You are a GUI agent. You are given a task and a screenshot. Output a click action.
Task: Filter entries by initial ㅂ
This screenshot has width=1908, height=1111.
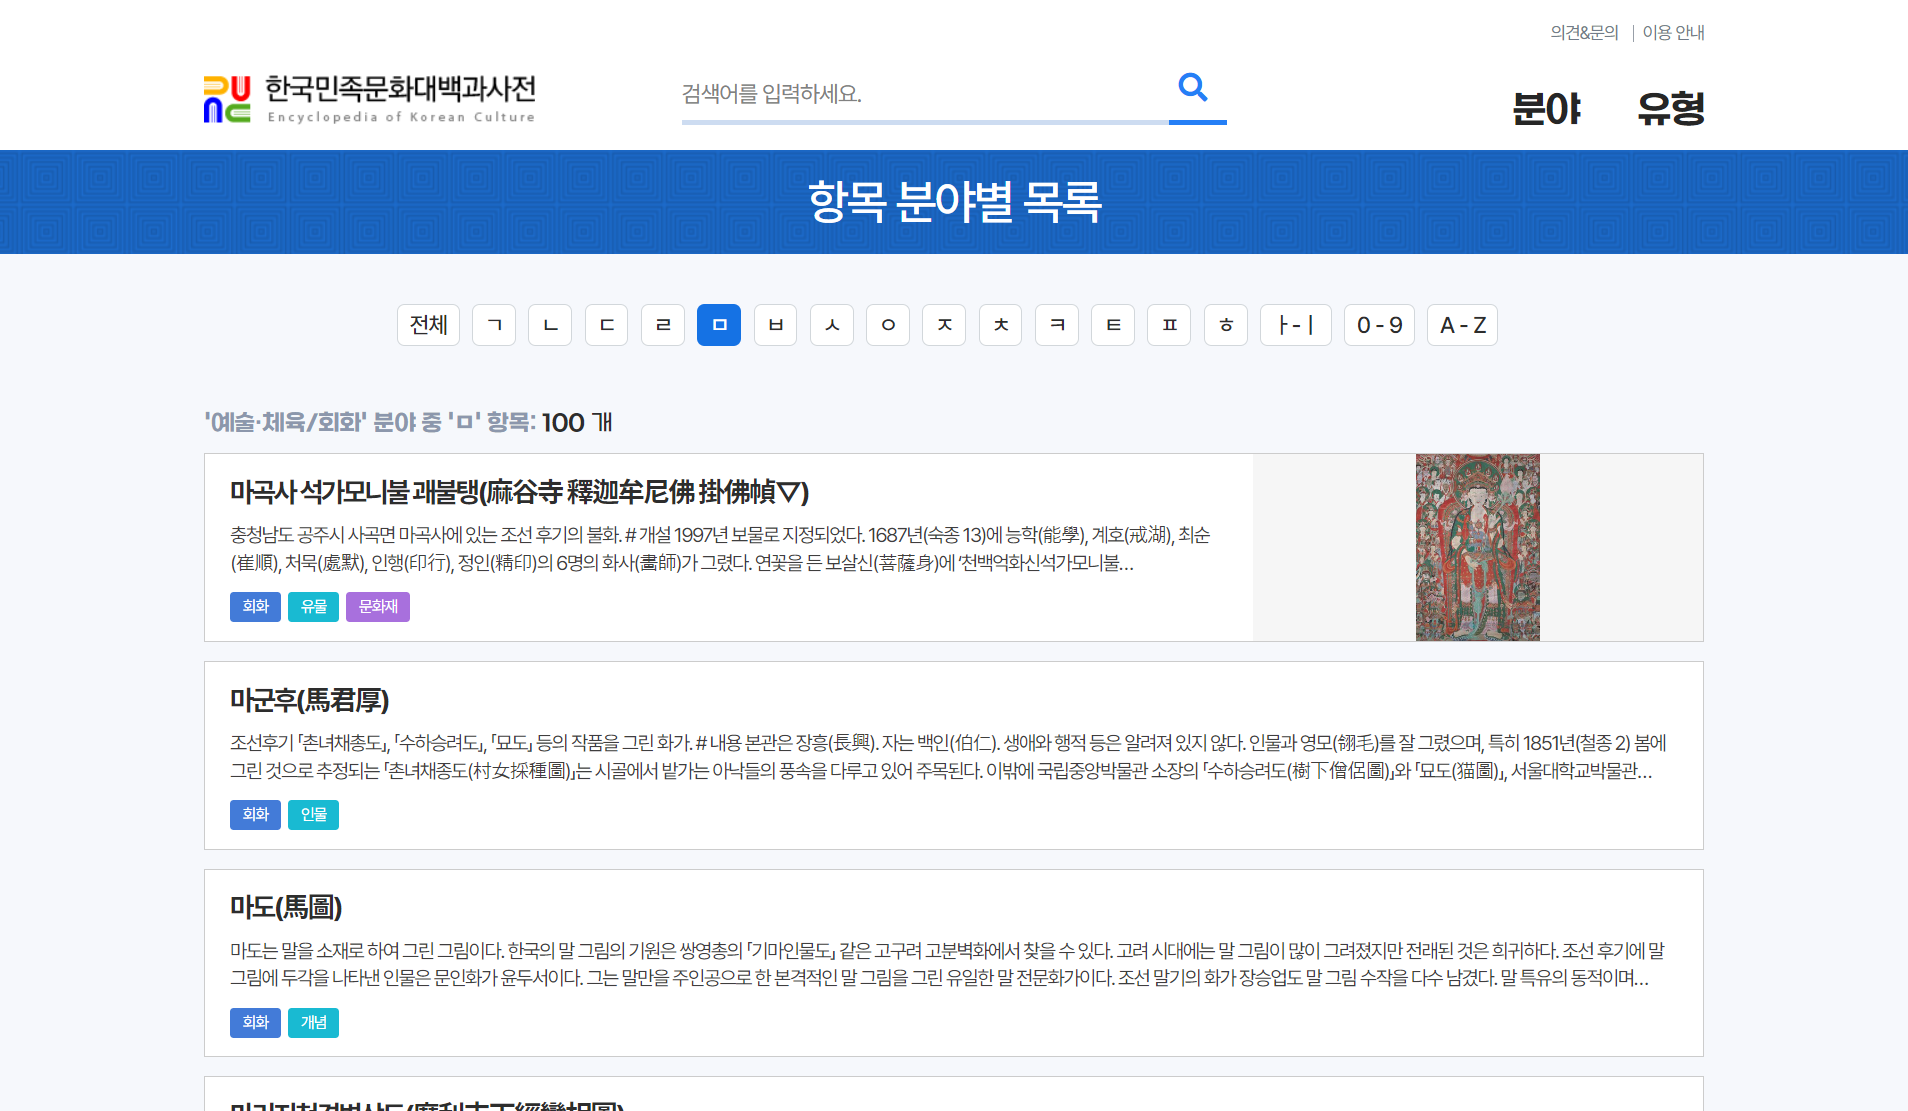775,325
